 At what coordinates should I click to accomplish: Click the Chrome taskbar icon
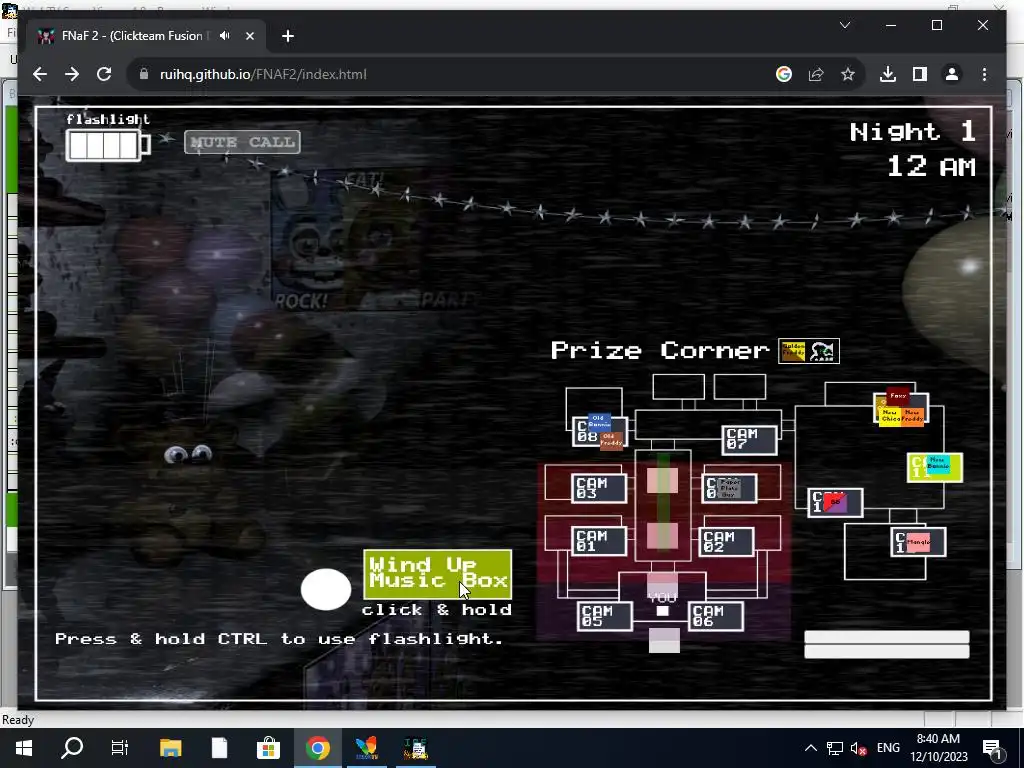317,748
